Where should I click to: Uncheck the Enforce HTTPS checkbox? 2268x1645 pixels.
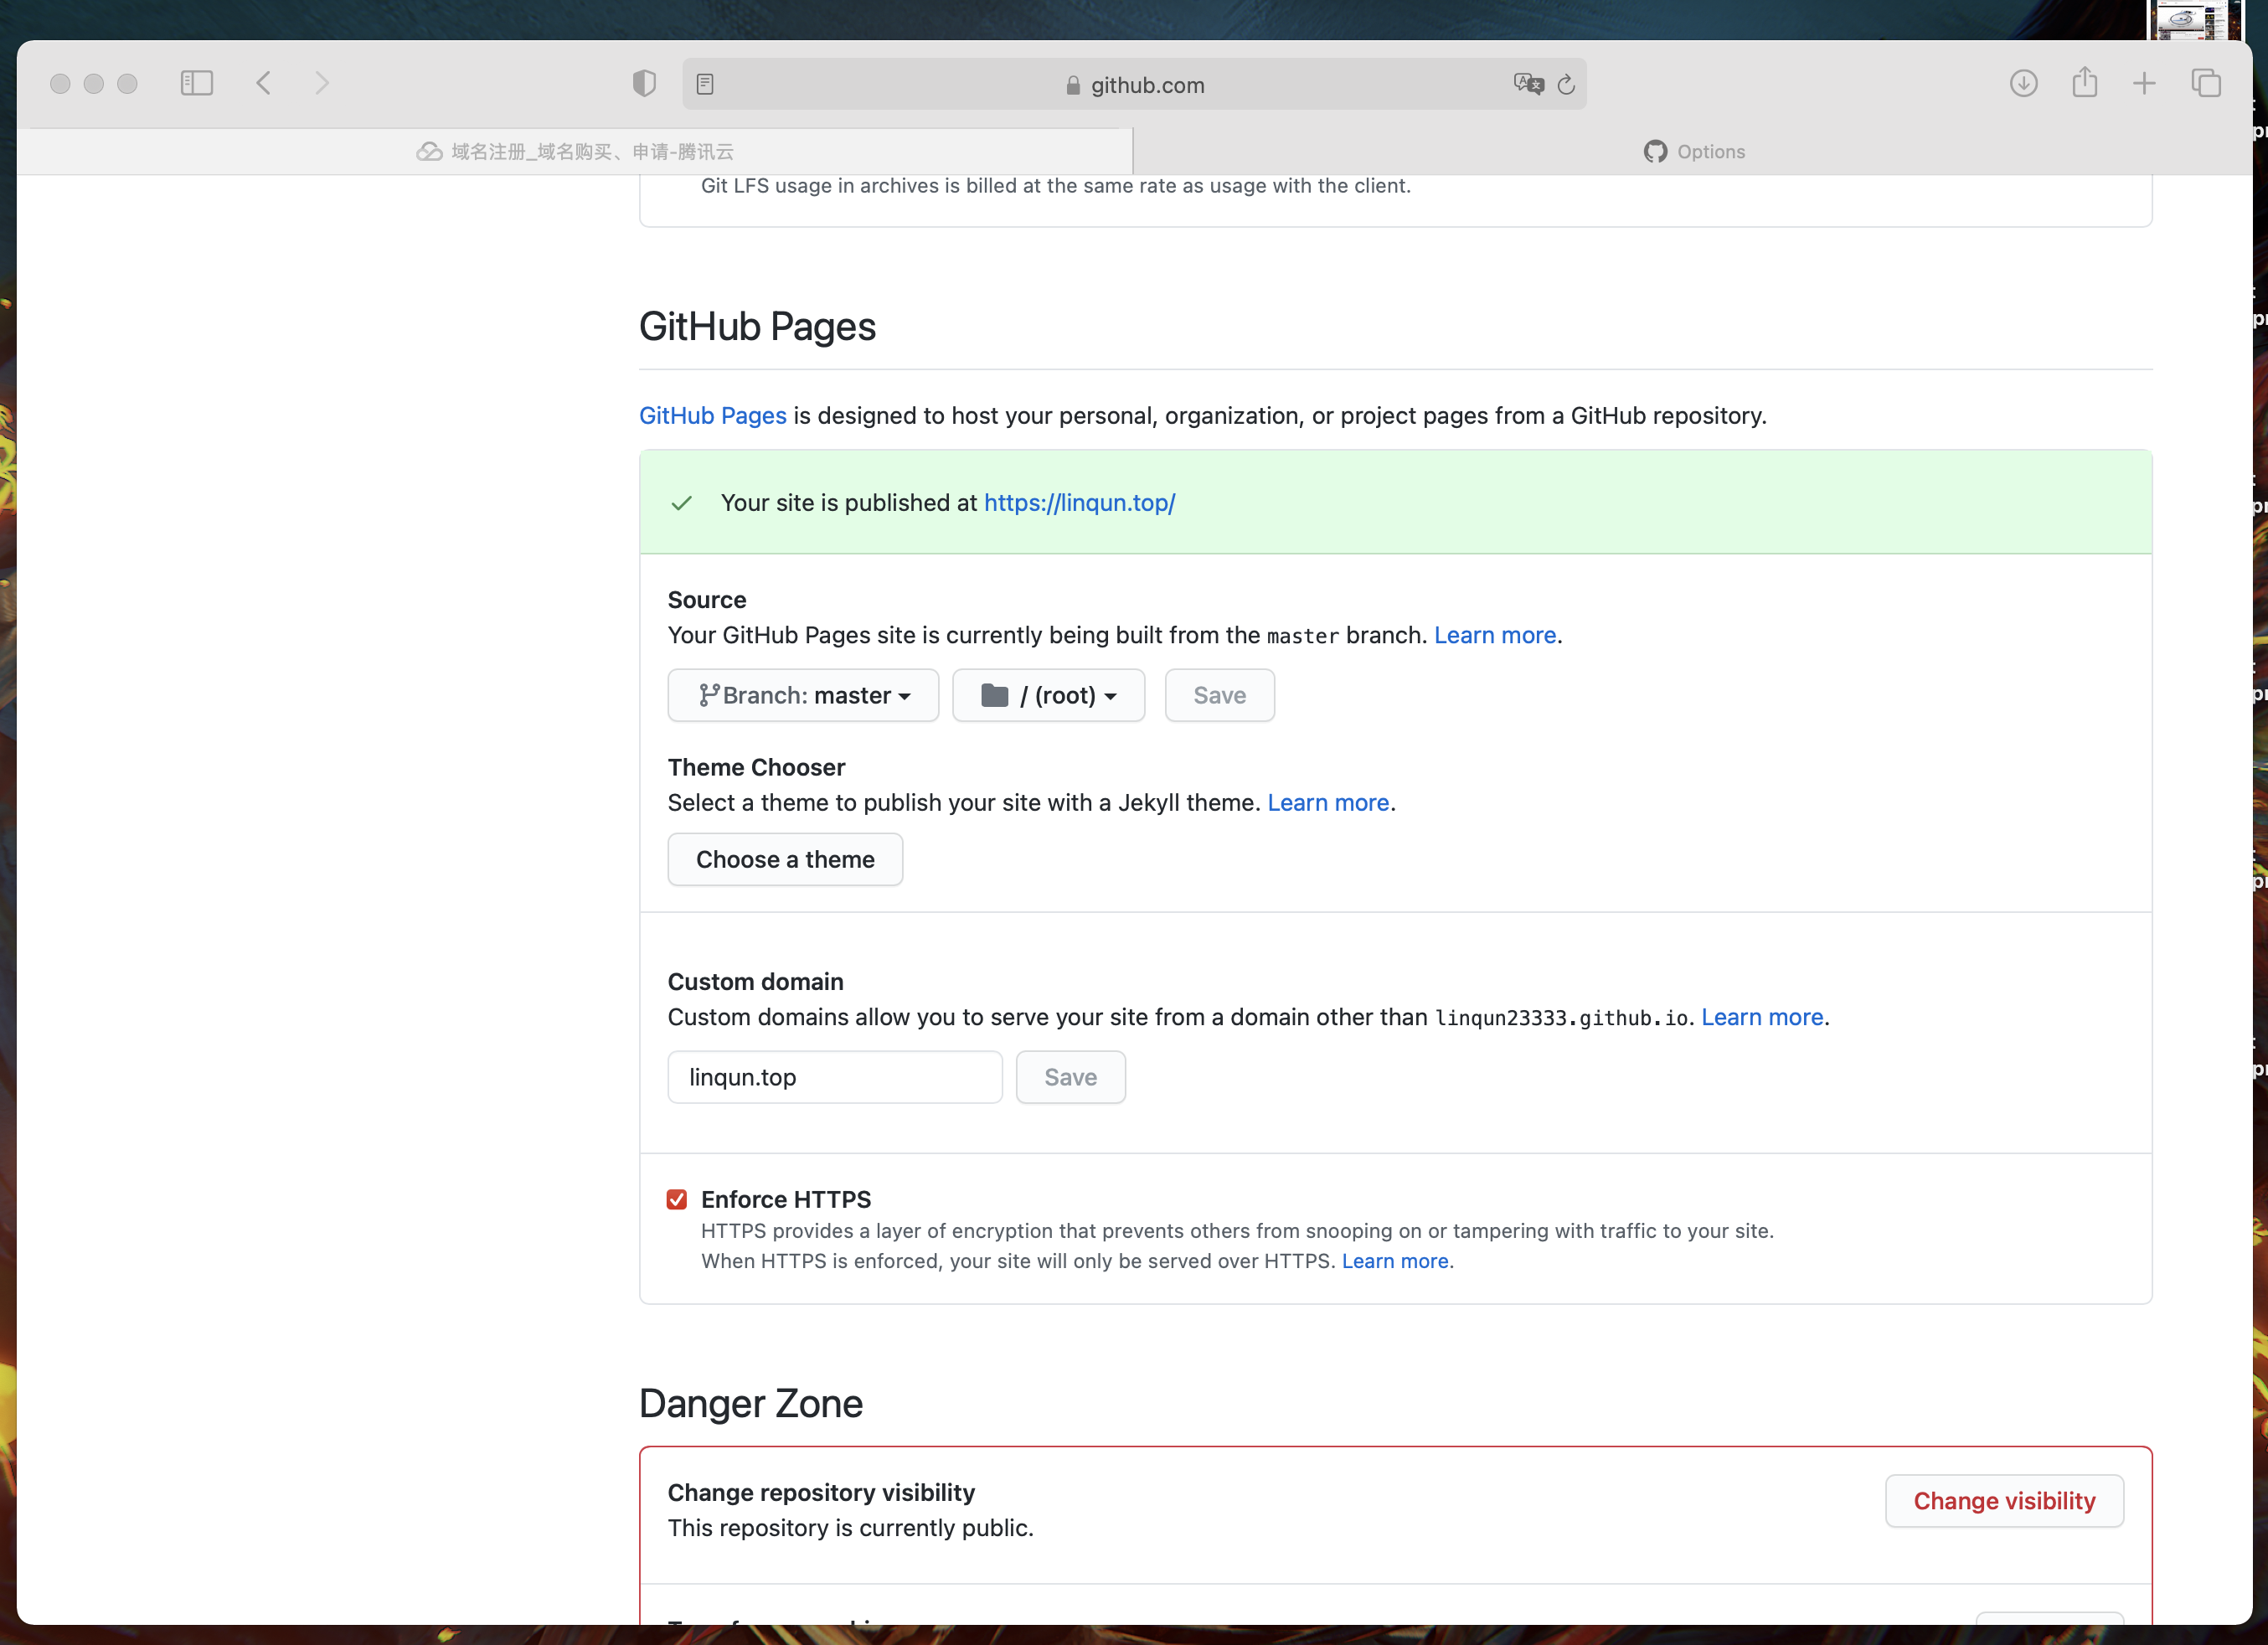tap(677, 1199)
